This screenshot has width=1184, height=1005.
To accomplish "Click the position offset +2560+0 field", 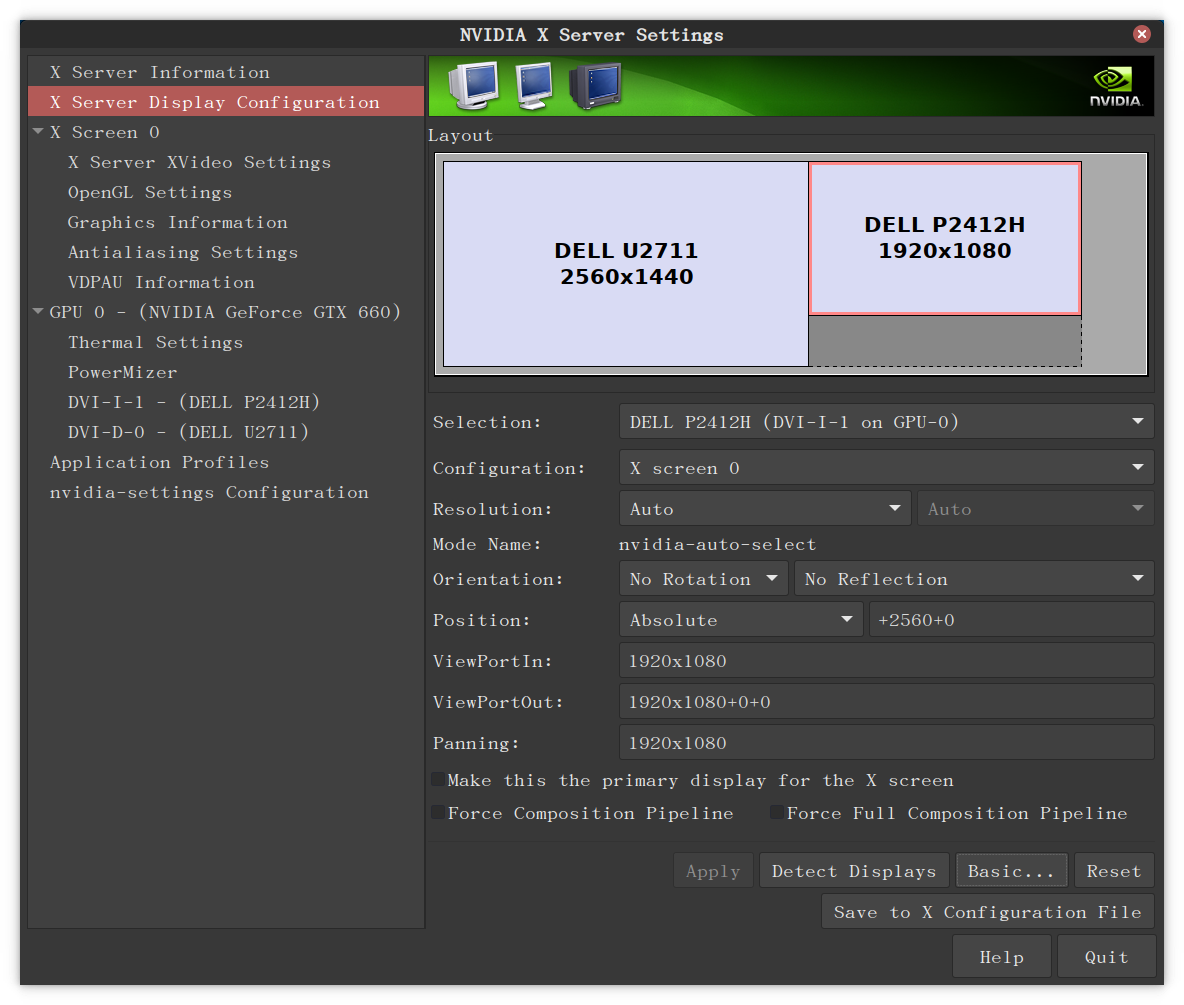I will pos(1011,619).
